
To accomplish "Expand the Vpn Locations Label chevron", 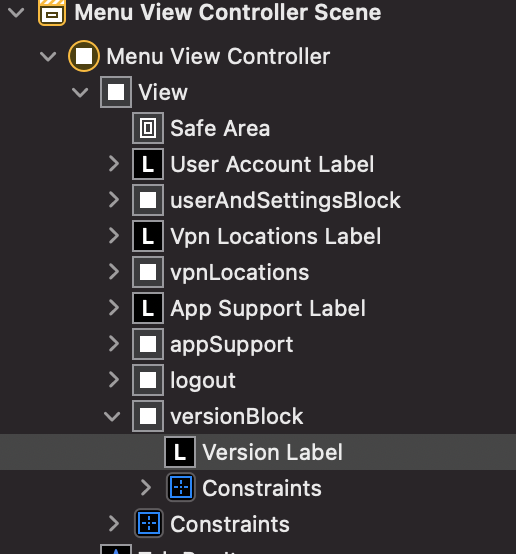I will (x=114, y=236).
